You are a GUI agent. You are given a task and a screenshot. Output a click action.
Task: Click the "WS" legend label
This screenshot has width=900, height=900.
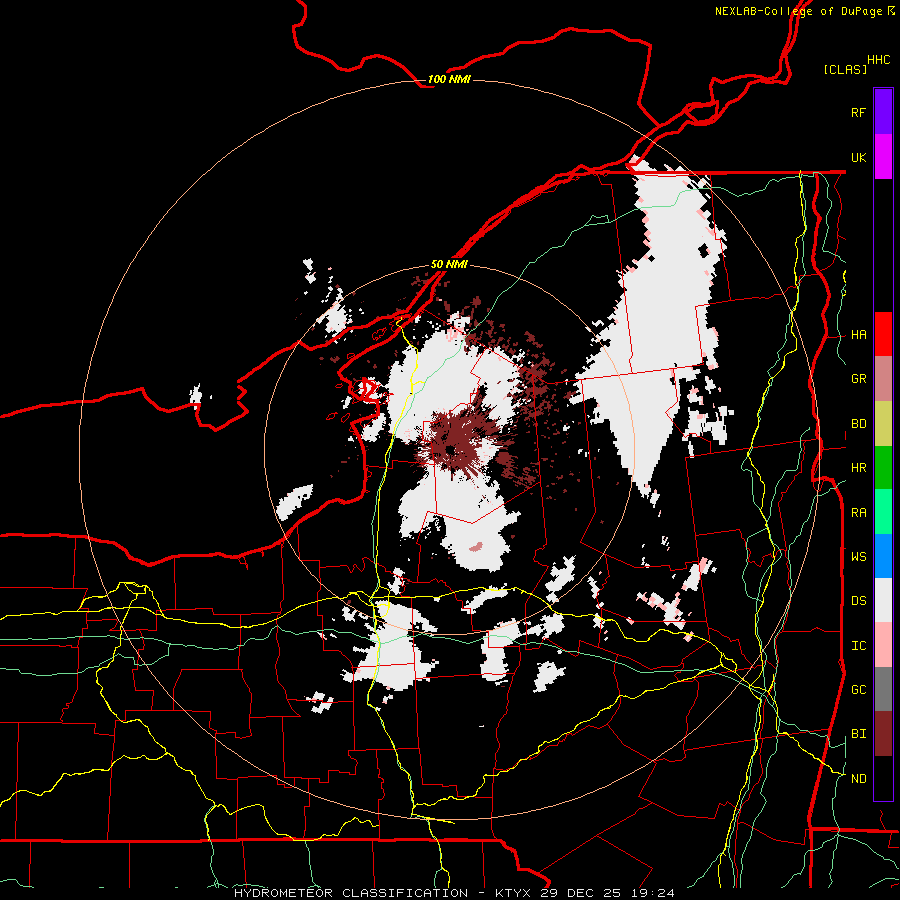[858, 556]
